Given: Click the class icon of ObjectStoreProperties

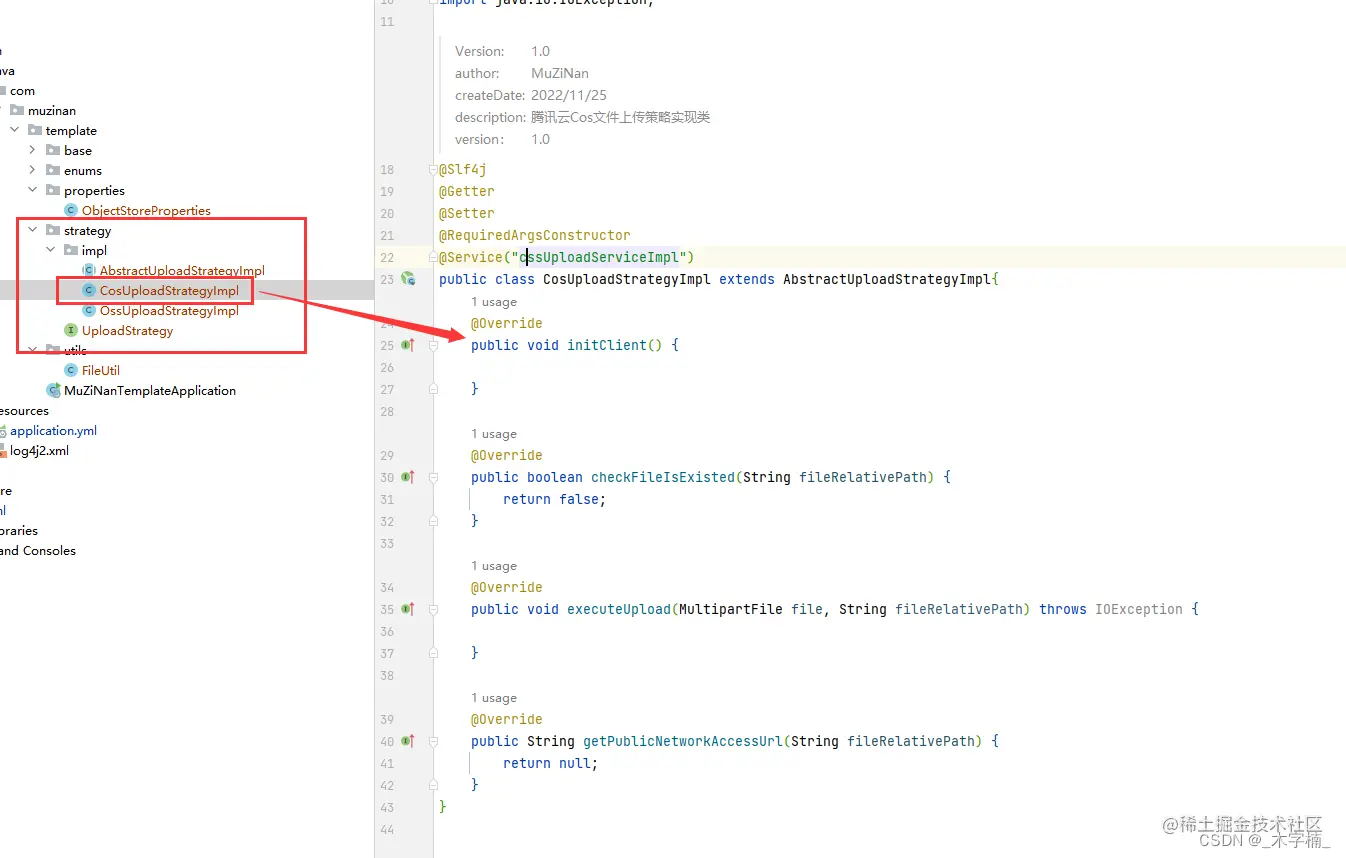Looking at the screenshot, I should 71,210.
